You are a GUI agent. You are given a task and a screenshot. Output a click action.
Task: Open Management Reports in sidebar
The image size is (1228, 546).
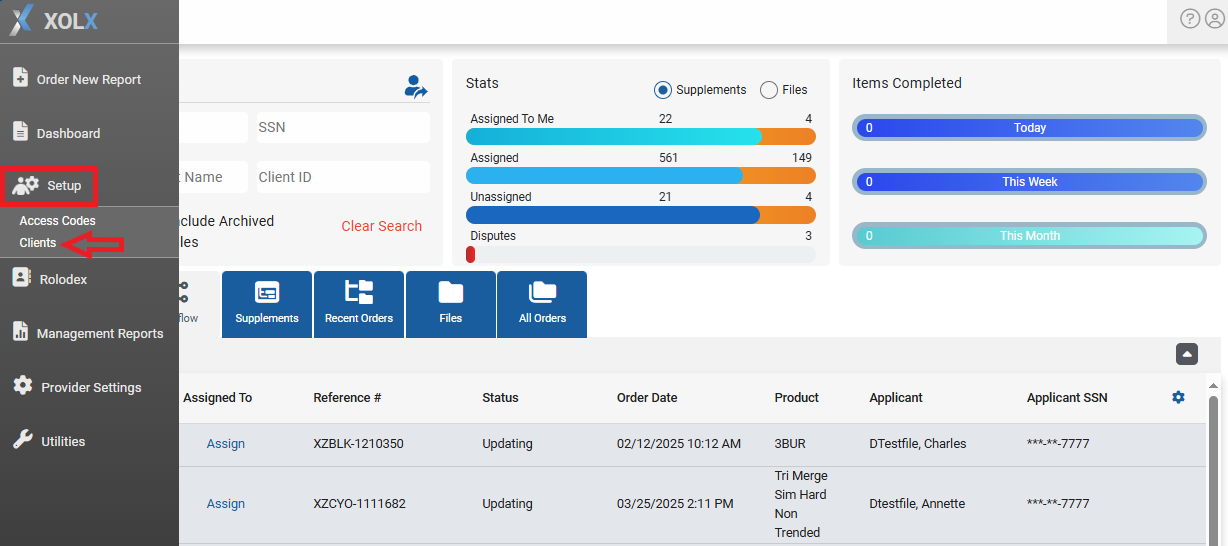point(100,334)
